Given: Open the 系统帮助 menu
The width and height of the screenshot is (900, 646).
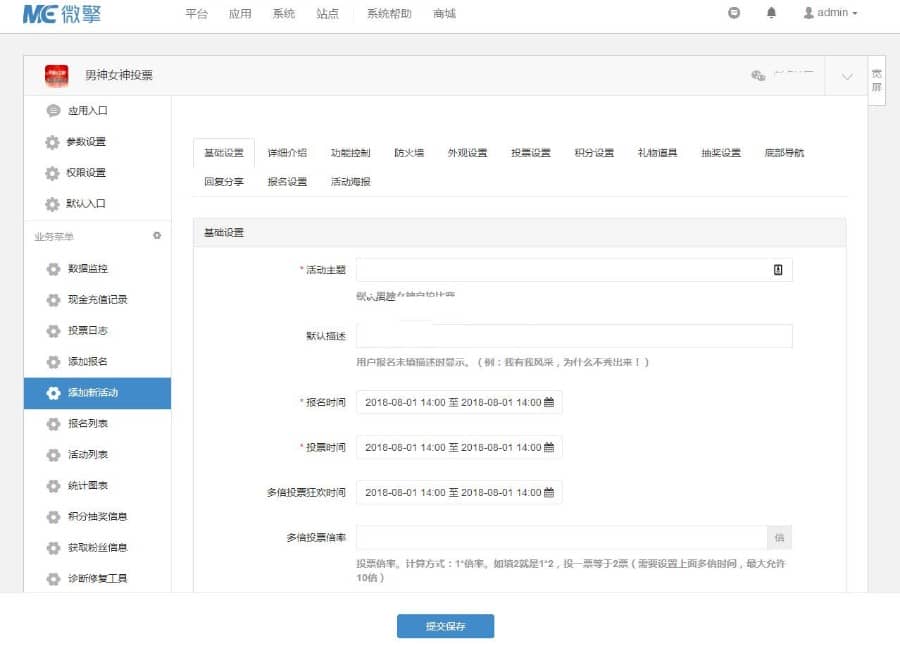Looking at the screenshot, I should click(x=389, y=14).
